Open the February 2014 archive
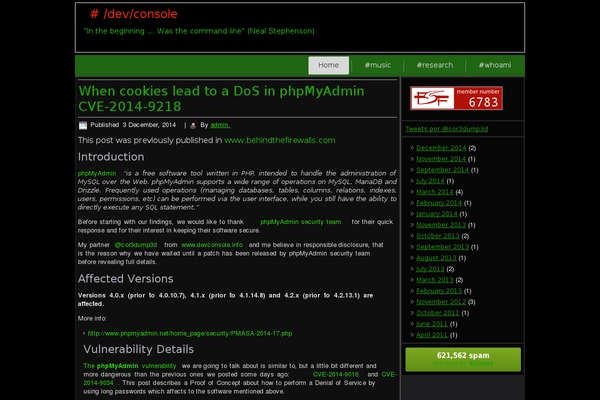The image size is (600, 400). pyautogui.click(x=439, y=203)
